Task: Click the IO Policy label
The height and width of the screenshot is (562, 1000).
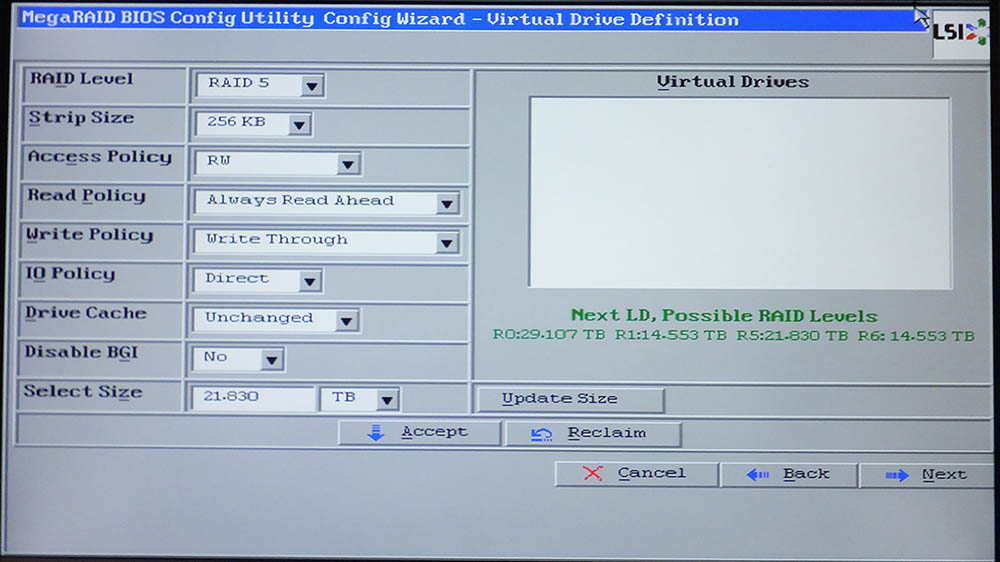Action: 70,274
